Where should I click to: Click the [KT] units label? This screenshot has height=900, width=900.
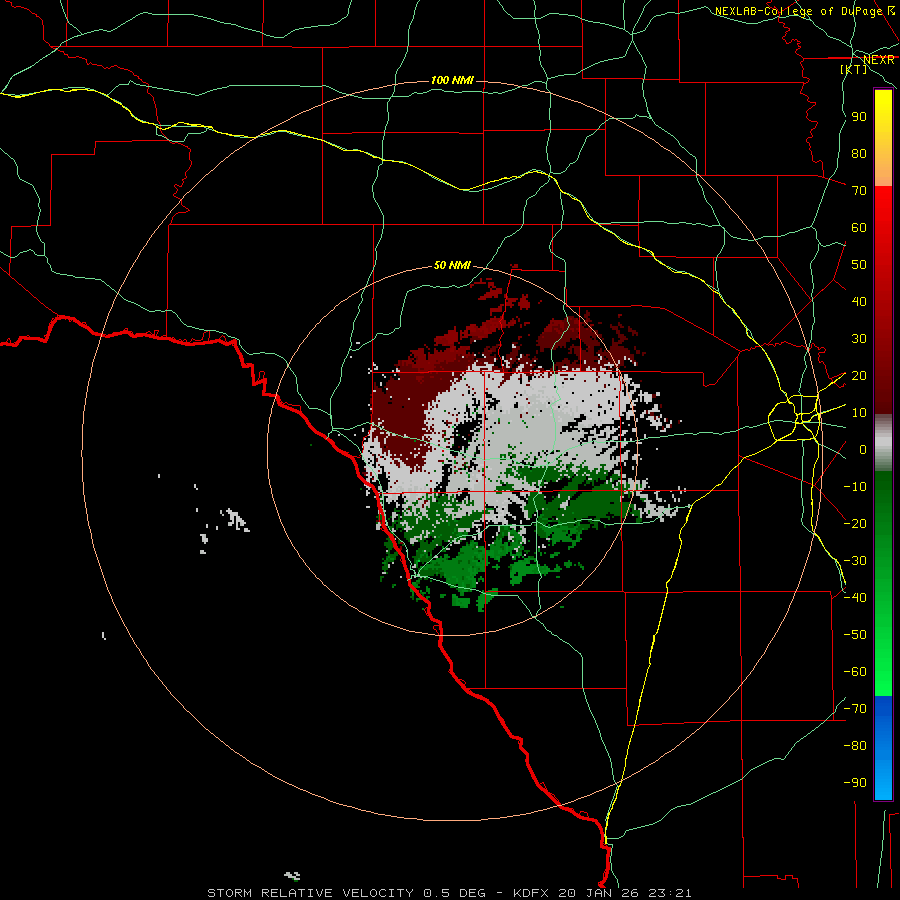(x=854, y=69)
